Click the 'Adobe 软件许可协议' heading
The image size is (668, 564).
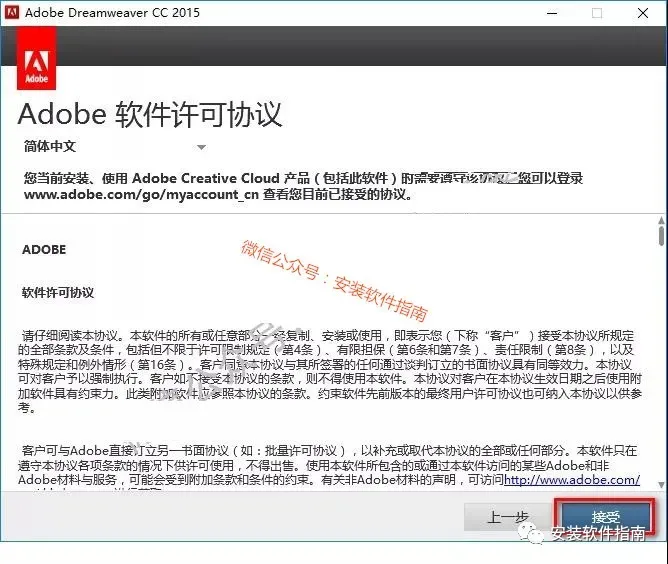click(150, 115)
